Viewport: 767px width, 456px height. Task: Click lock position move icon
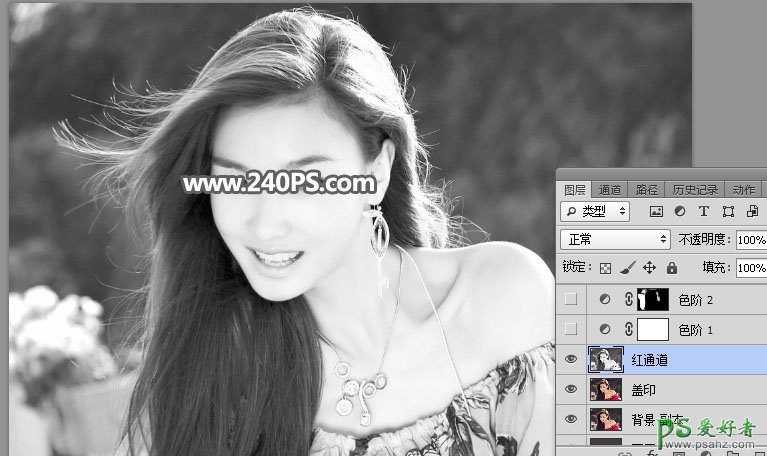650,268
